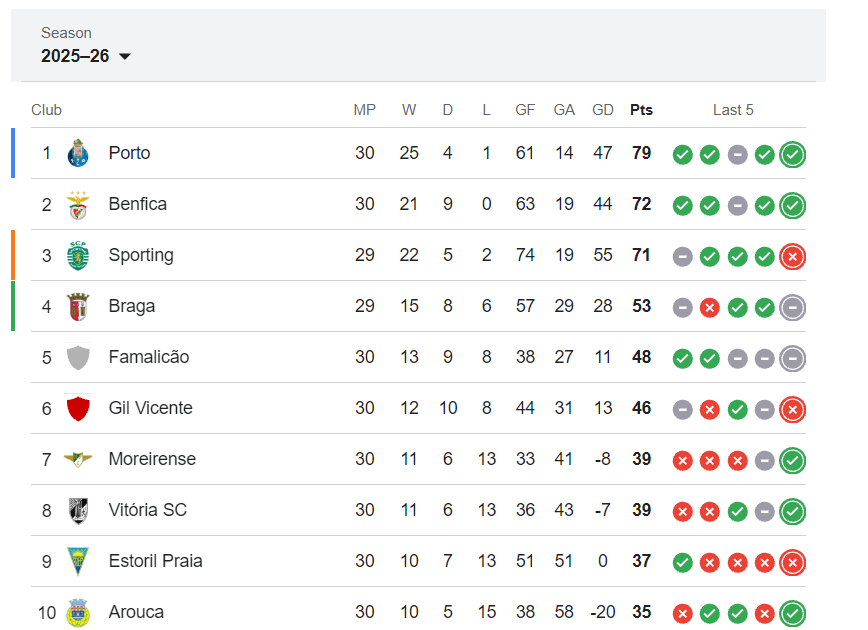Click the Moreirense club crest icon
This screenshot has width=868, height=630.
[x=78, y=460]
